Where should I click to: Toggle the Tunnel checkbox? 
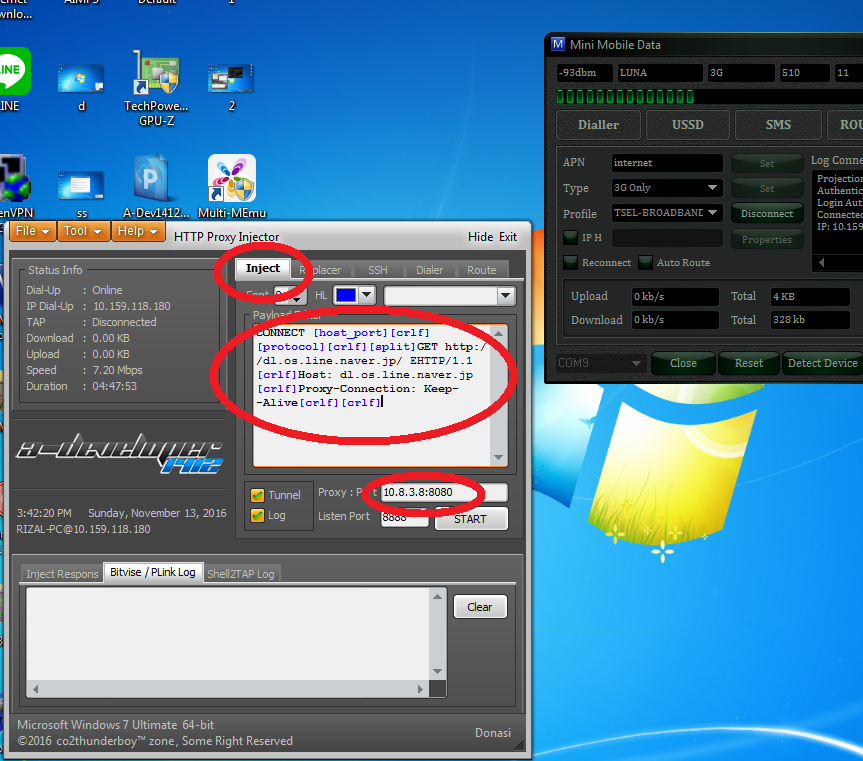(x=257, y=493)
